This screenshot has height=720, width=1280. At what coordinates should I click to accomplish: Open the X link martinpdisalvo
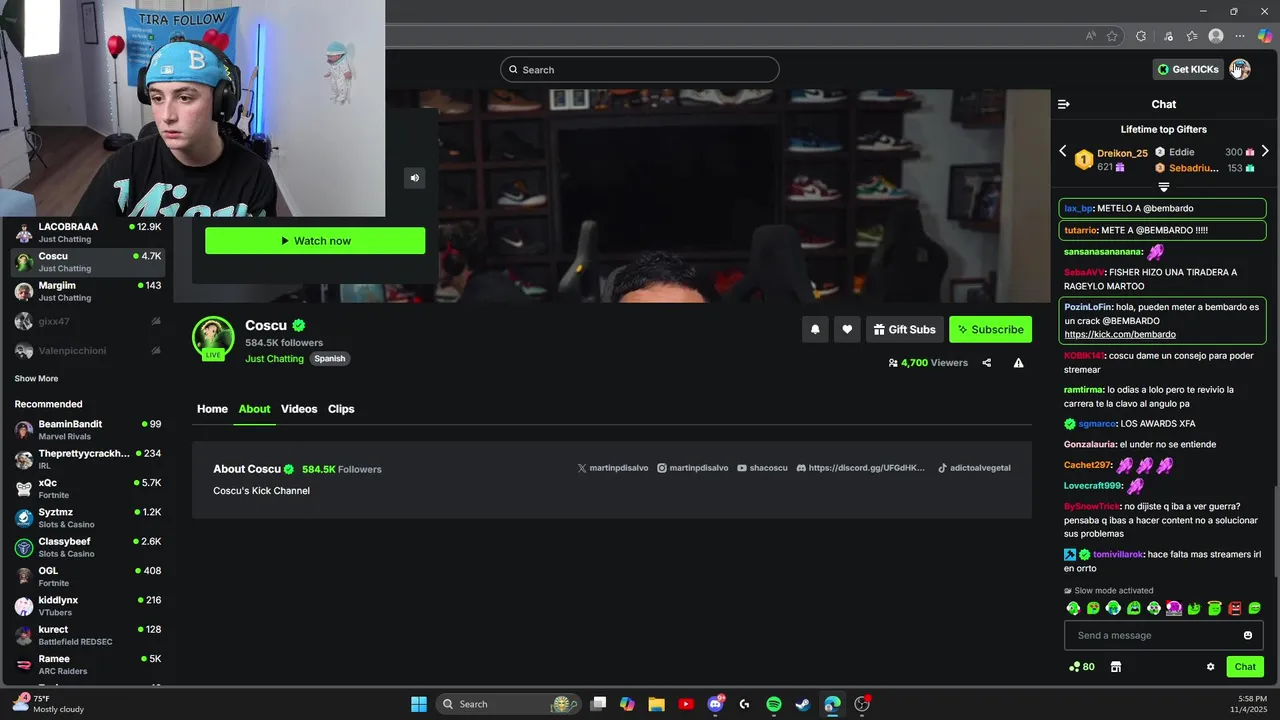coord(612,468)
